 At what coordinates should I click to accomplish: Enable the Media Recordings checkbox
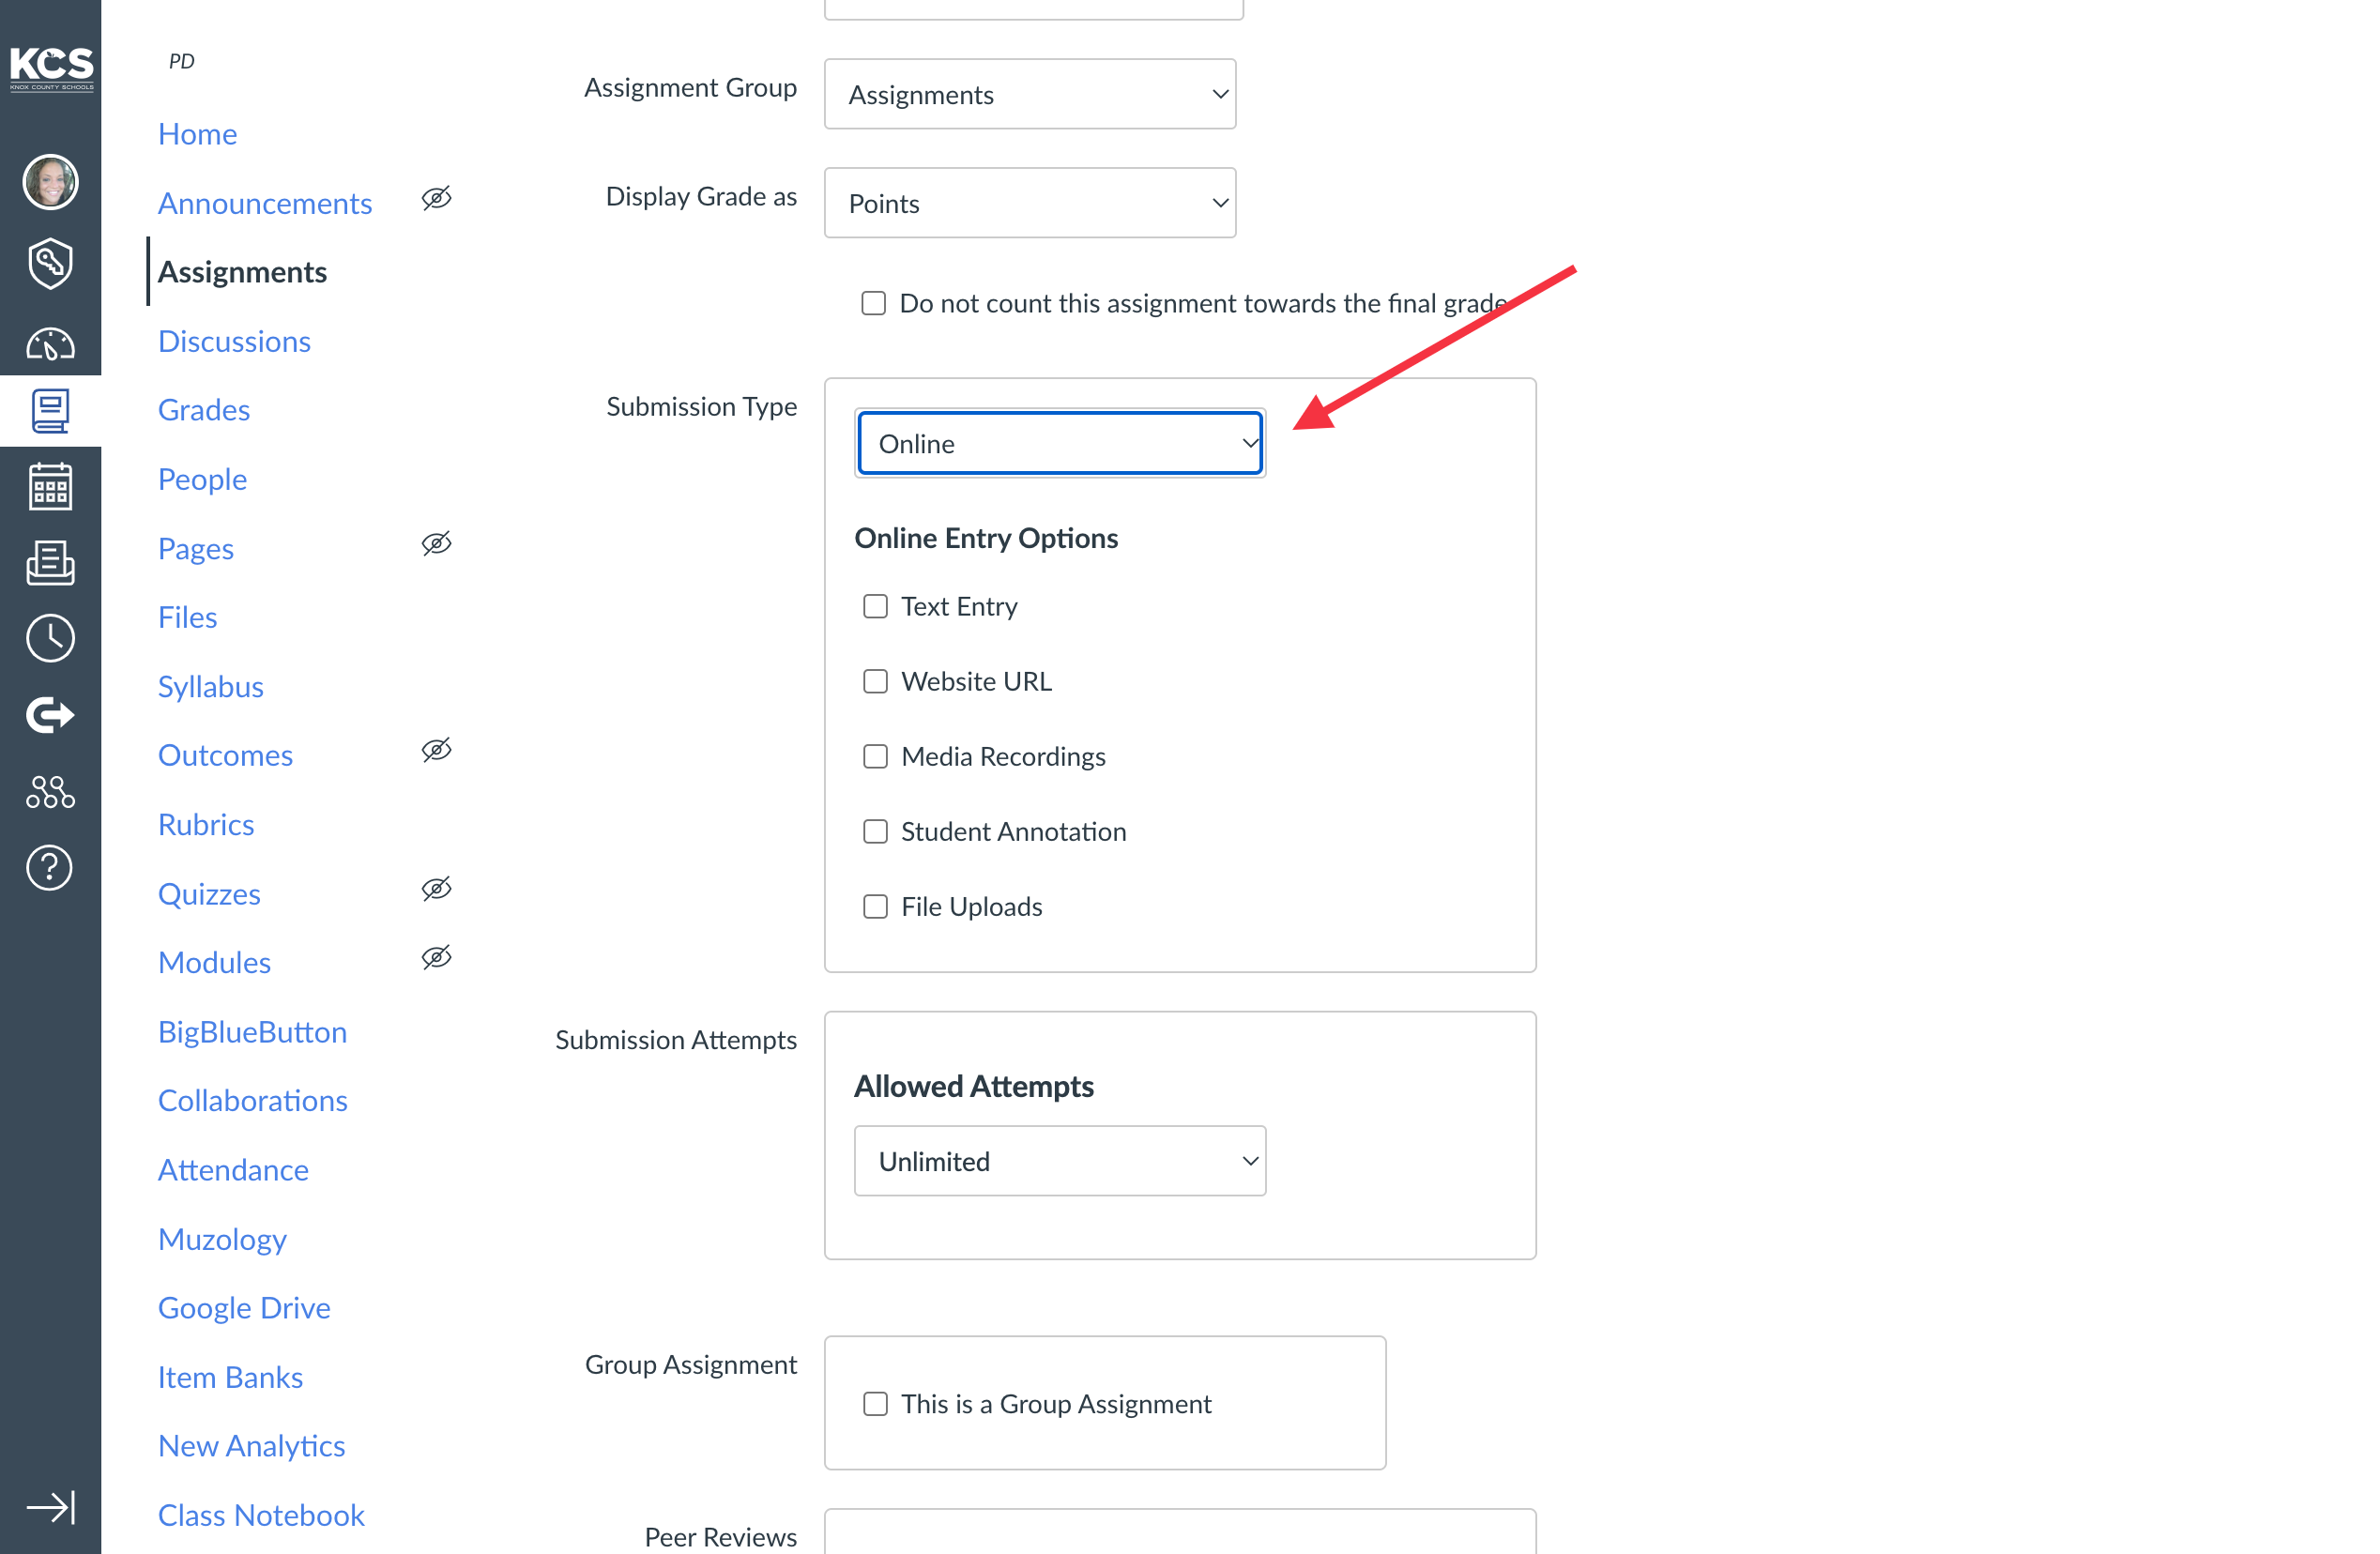[875, 756]
